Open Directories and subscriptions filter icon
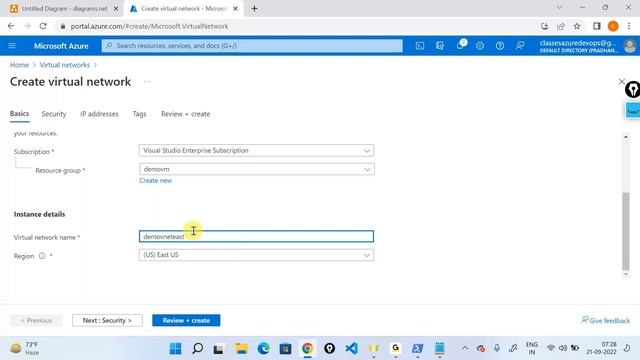 (x=440, y=46)
